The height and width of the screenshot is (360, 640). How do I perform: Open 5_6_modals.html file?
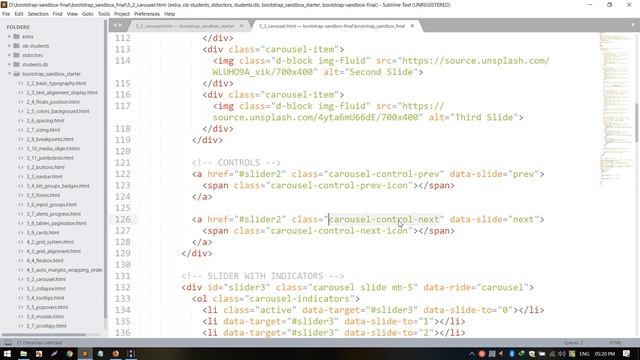point(45,317)
